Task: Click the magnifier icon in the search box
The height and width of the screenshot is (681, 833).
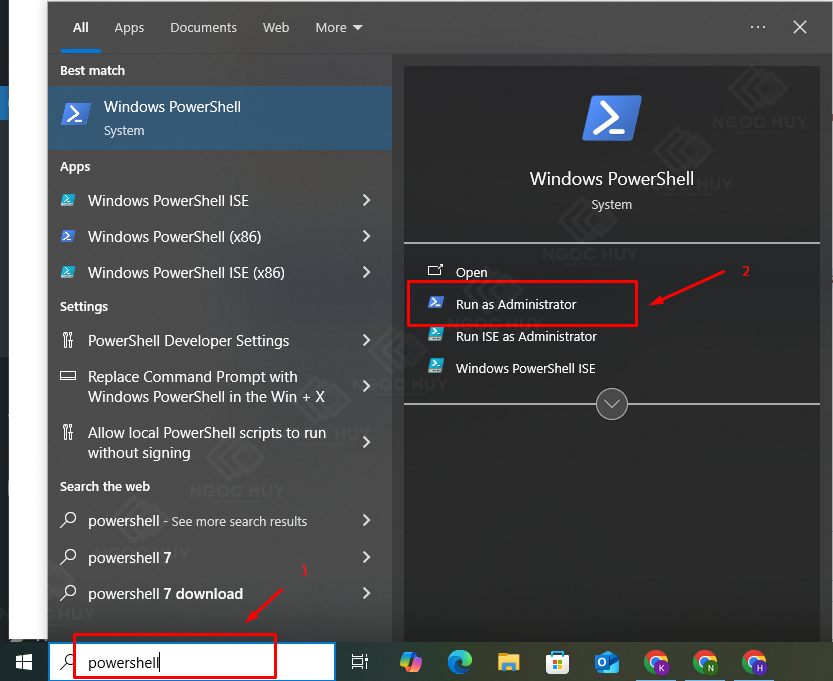Action: (x=67, y=662)
